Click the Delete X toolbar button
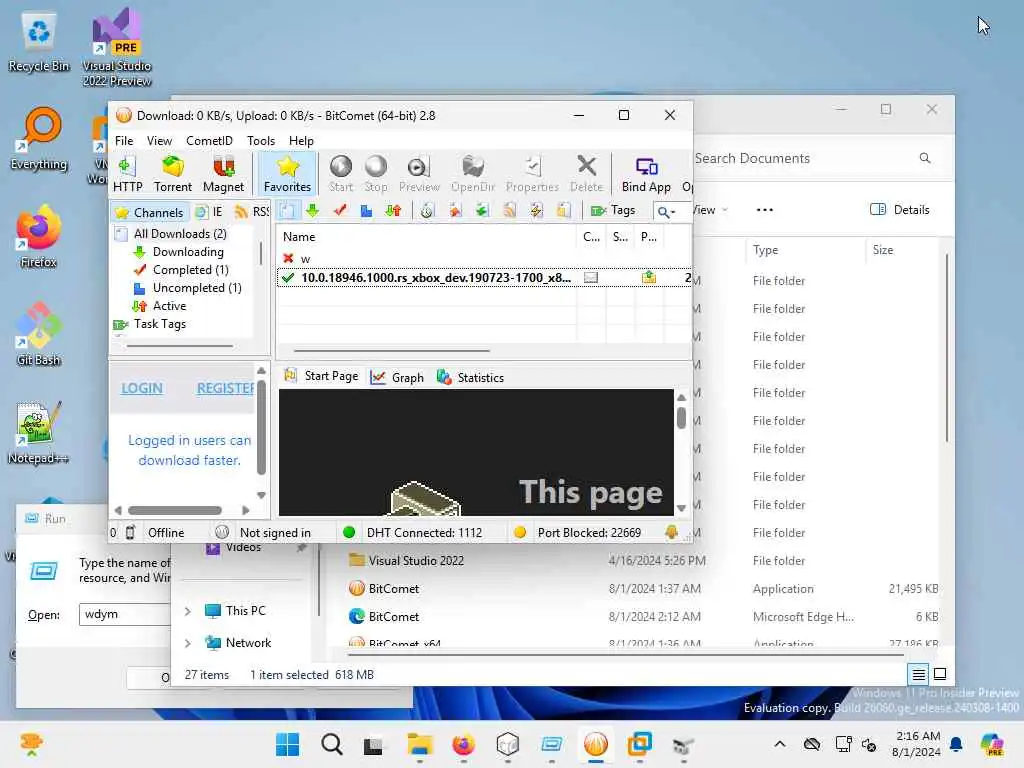Screen dimensions: 1024x768 pos(586,174)
